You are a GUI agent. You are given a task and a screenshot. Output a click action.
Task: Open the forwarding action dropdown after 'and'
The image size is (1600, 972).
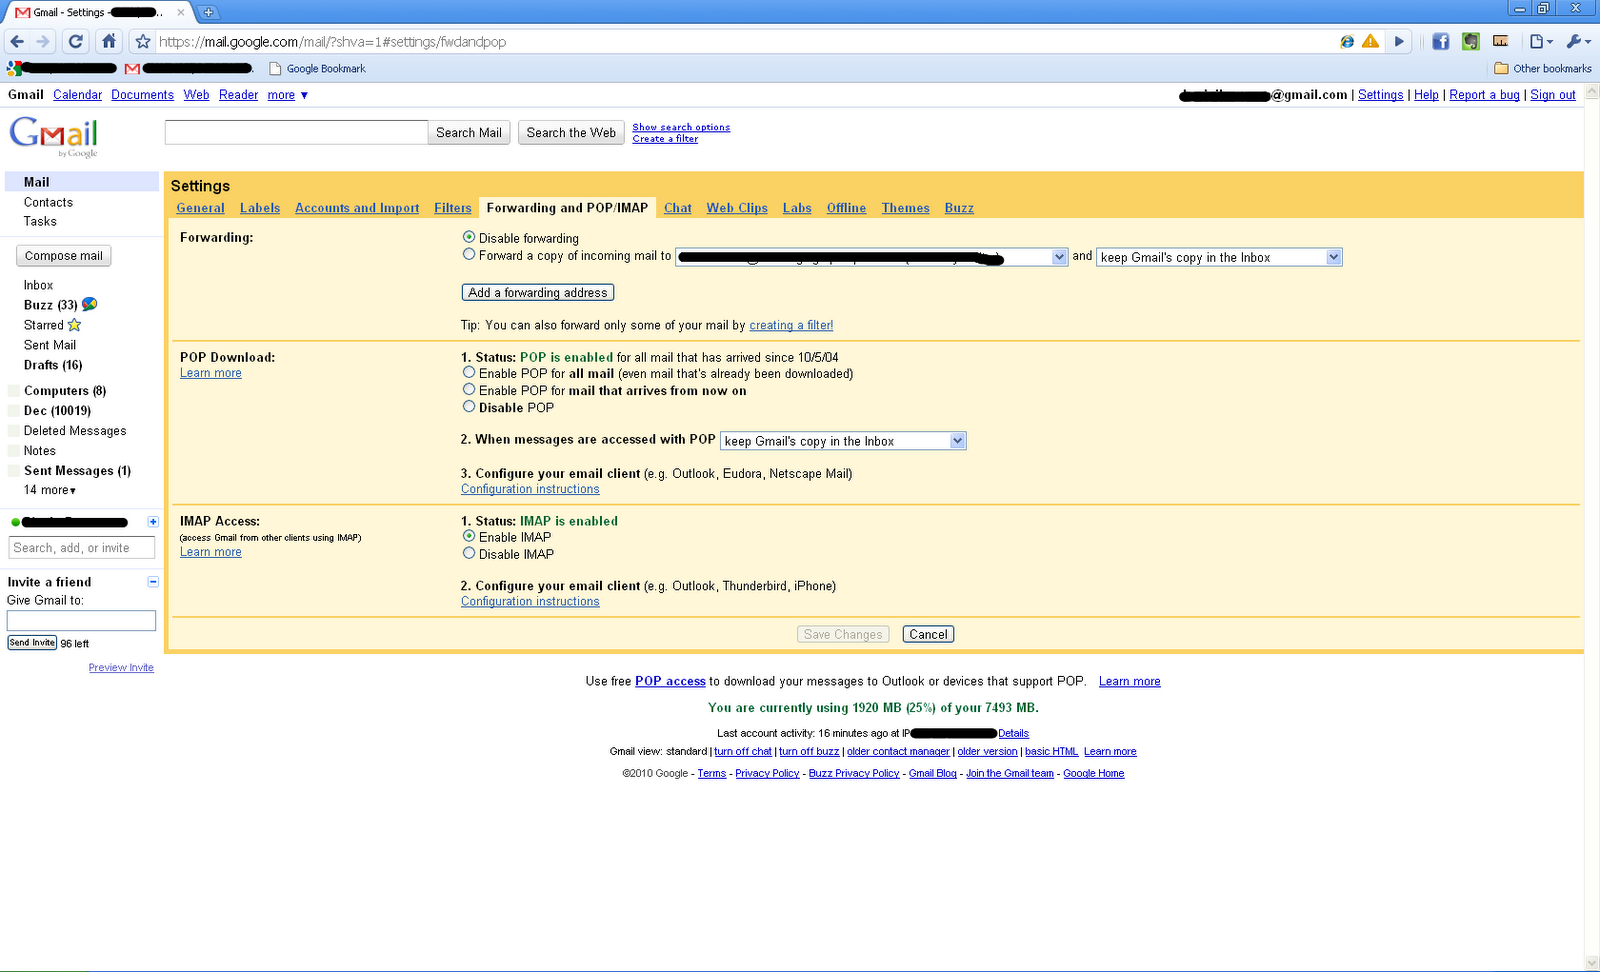1219,257
